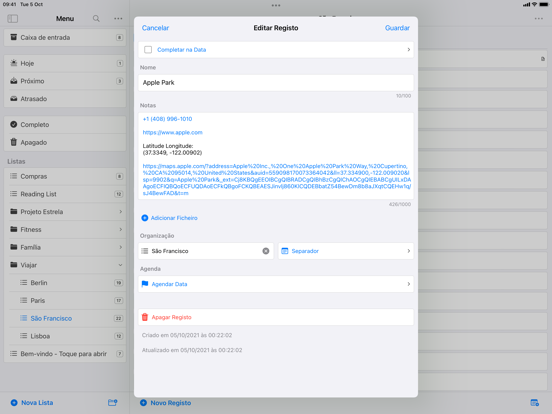Expand the Fitness folder chevron
The image size is (552, 414).
(x=120, y=230)
